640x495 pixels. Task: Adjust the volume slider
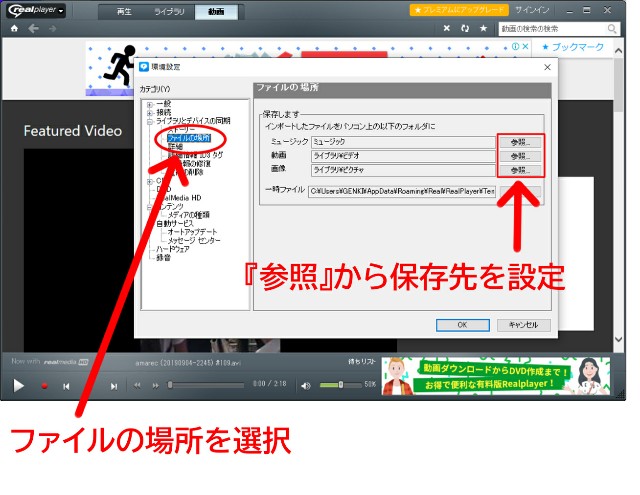(x=340, y=384)
